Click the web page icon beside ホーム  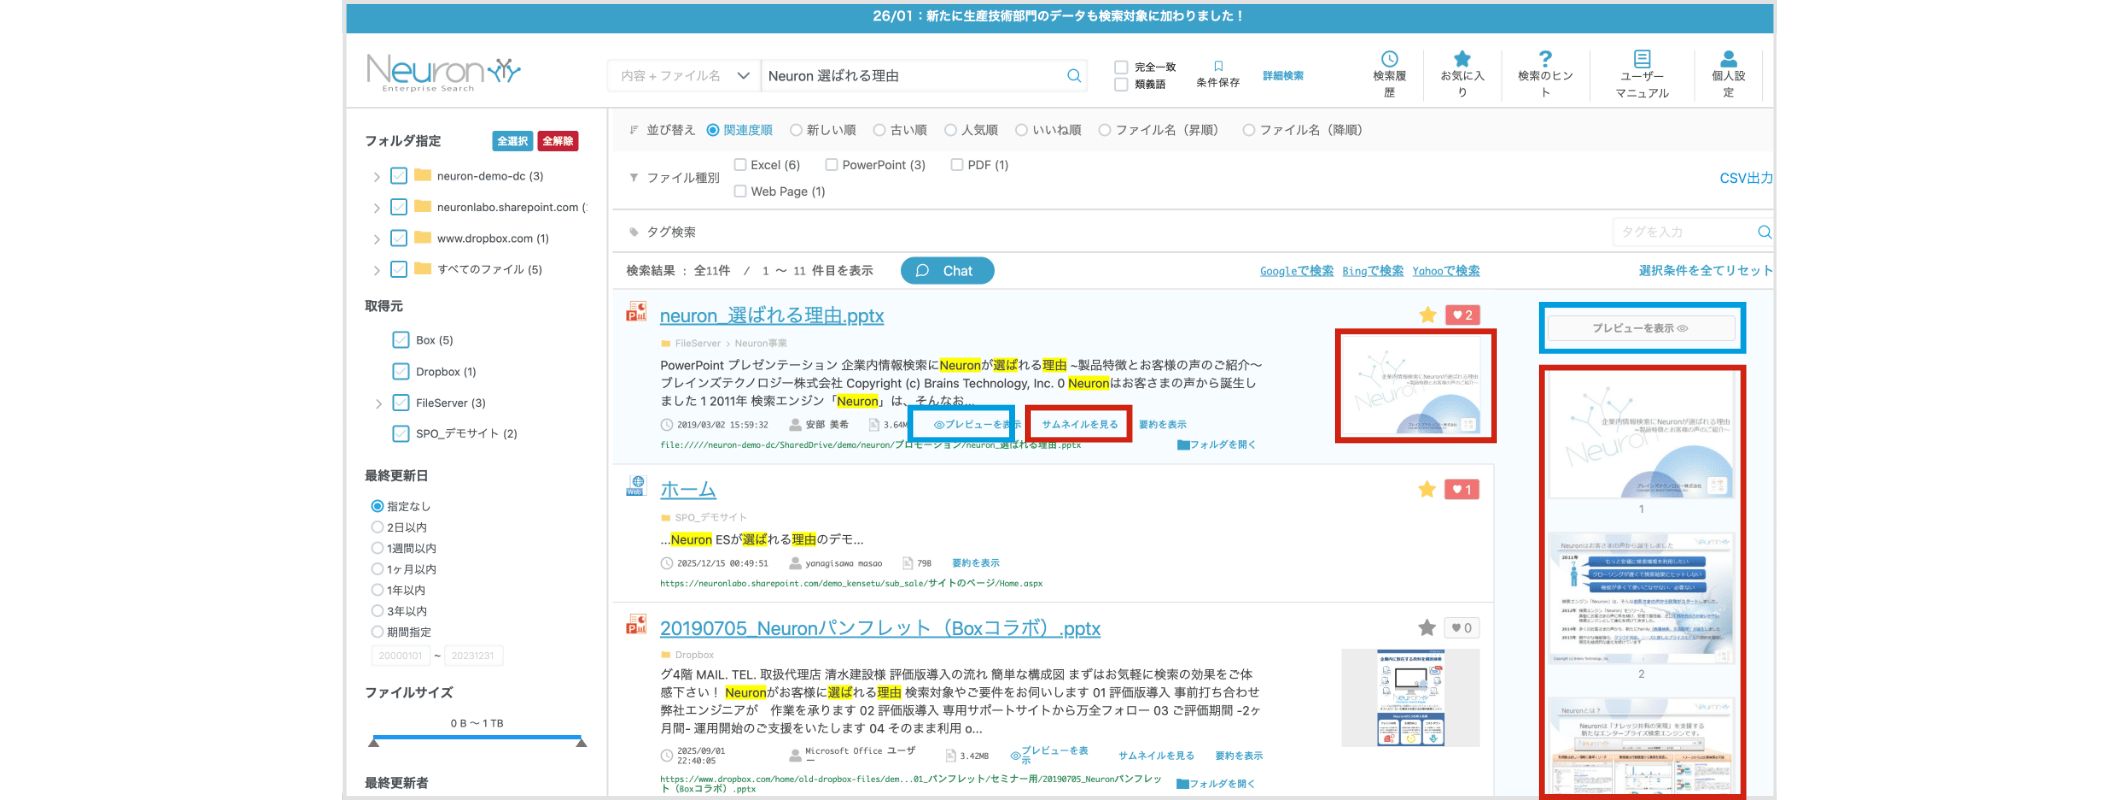(636, 486)
